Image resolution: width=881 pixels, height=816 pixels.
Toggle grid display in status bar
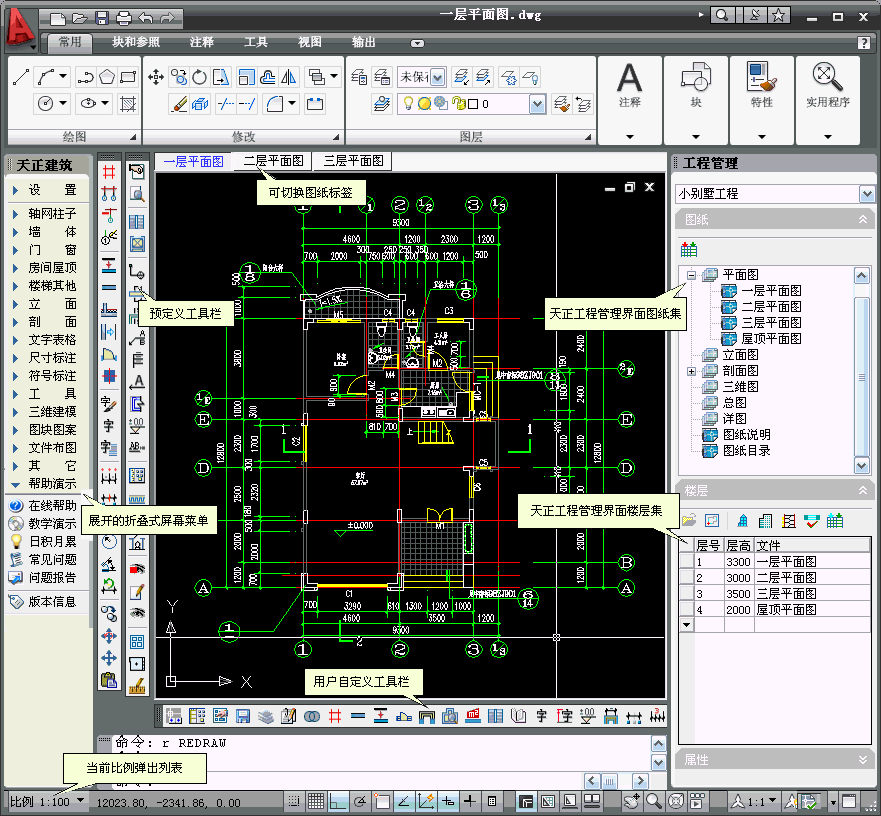tap(316, 801)
